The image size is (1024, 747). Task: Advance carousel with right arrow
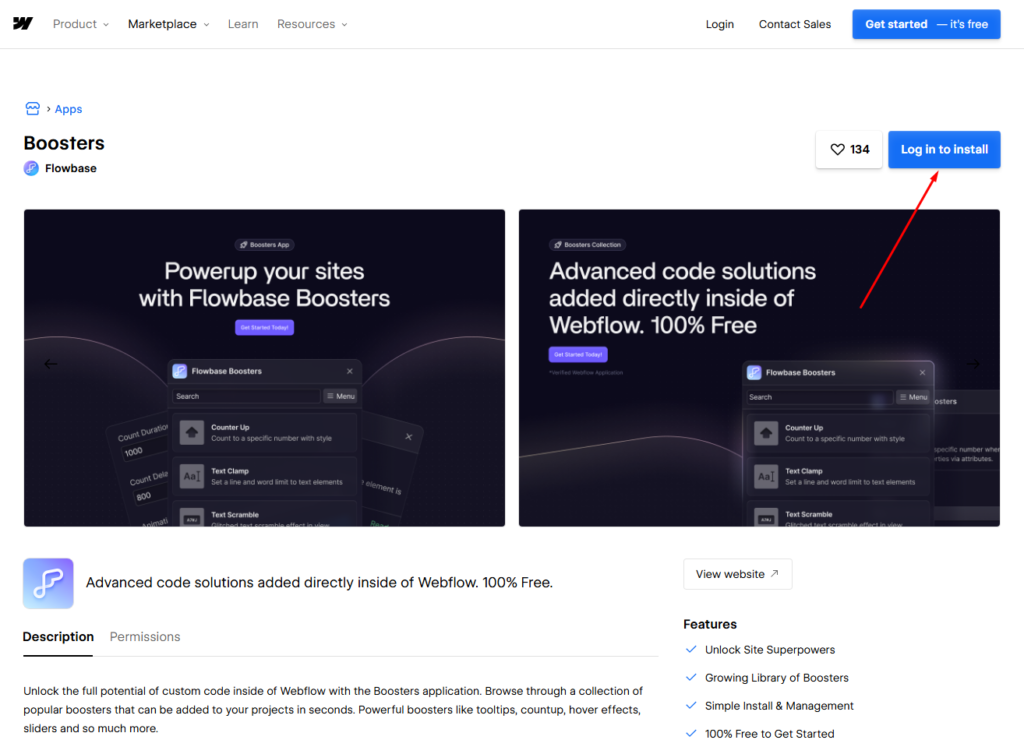click(x=973, y=364)
